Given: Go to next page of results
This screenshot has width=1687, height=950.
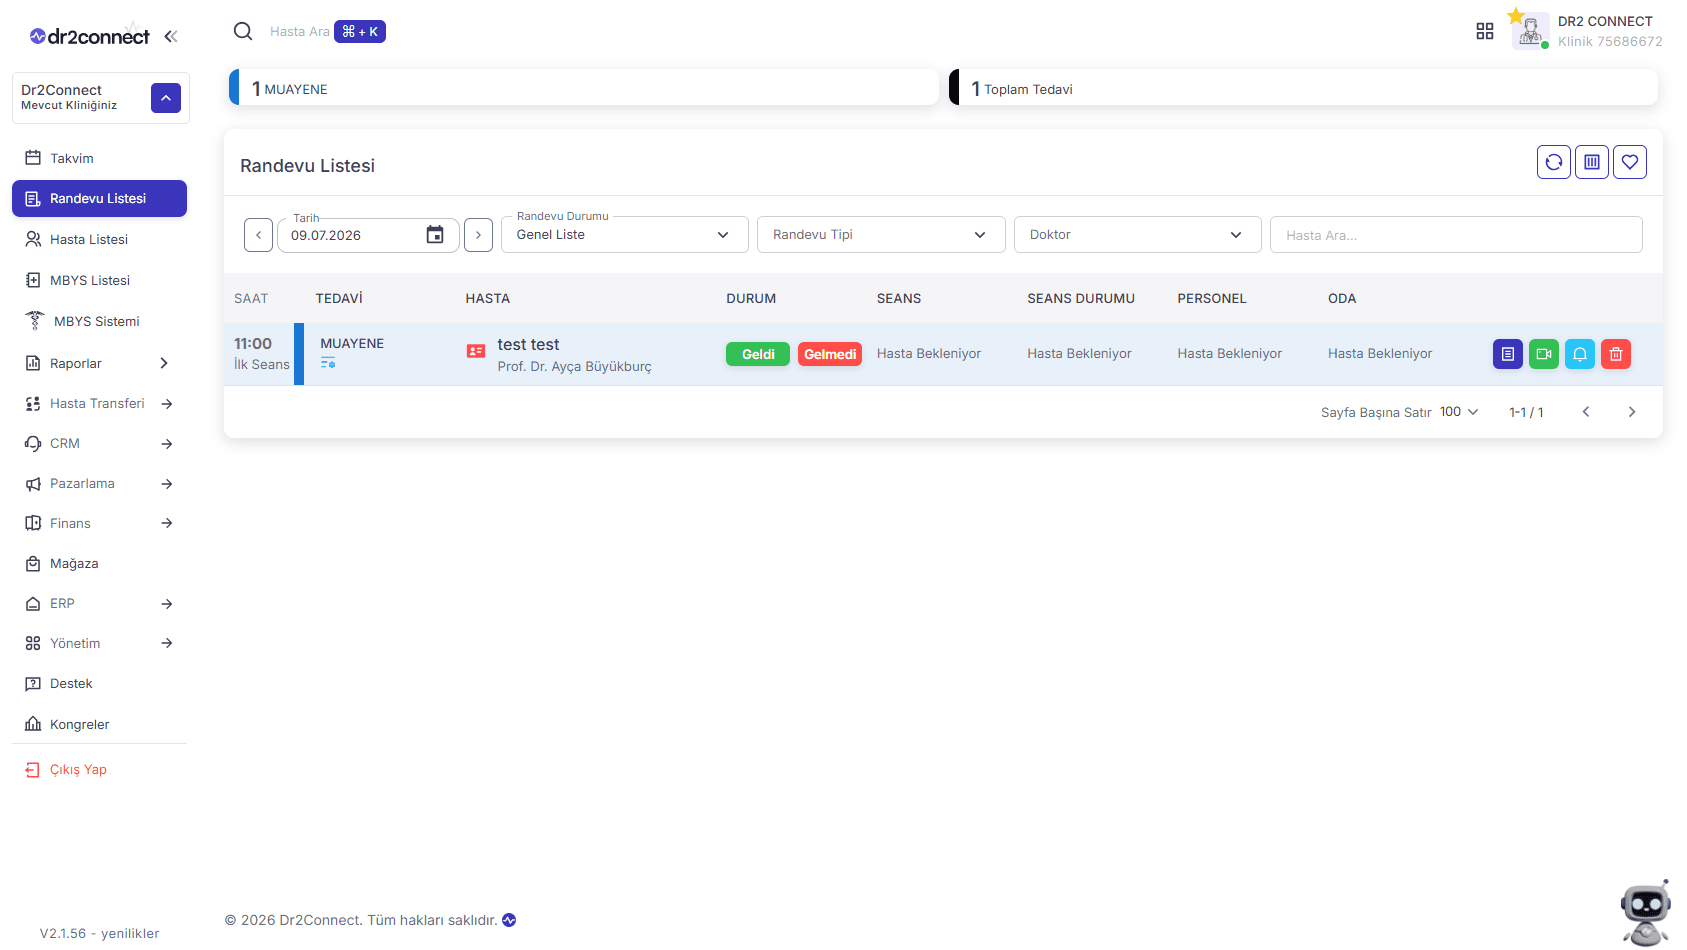Looking at the screenshot, I should [1632, 412].
